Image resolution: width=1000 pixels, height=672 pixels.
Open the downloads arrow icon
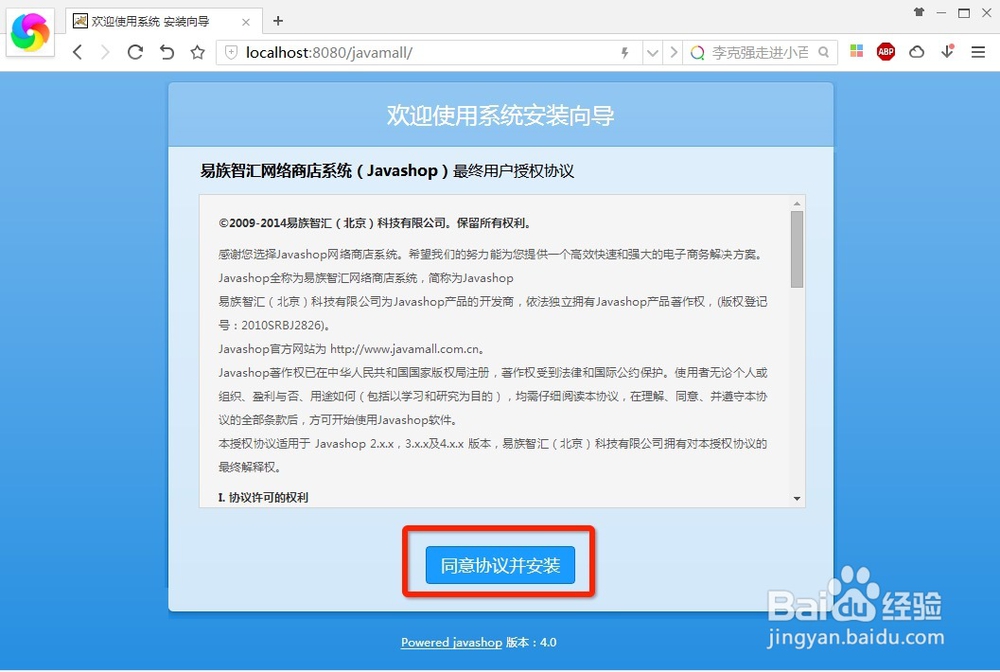click(947, 51)
